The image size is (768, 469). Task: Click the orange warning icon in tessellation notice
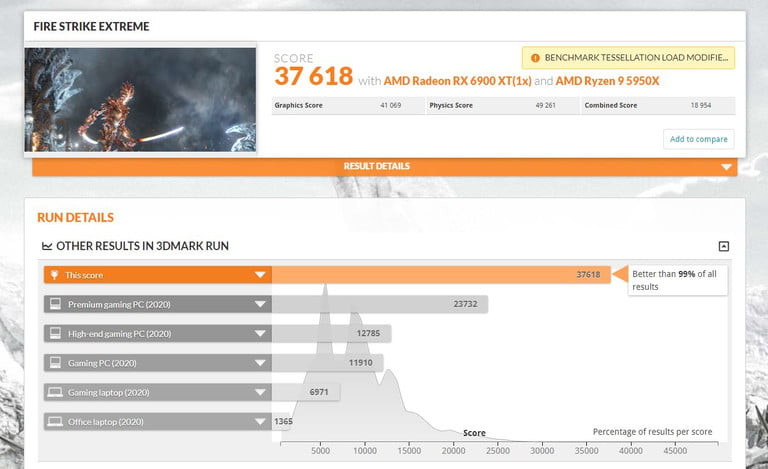(x=535, y=58)
